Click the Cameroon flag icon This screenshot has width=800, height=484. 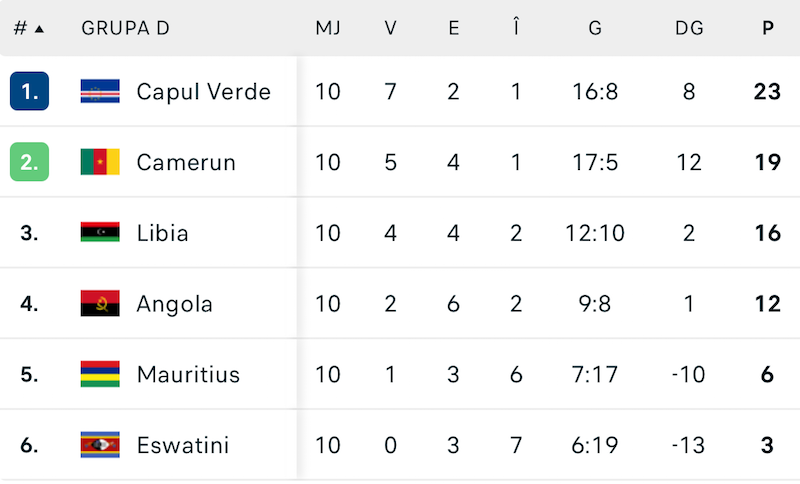click(x=100, y=162)
